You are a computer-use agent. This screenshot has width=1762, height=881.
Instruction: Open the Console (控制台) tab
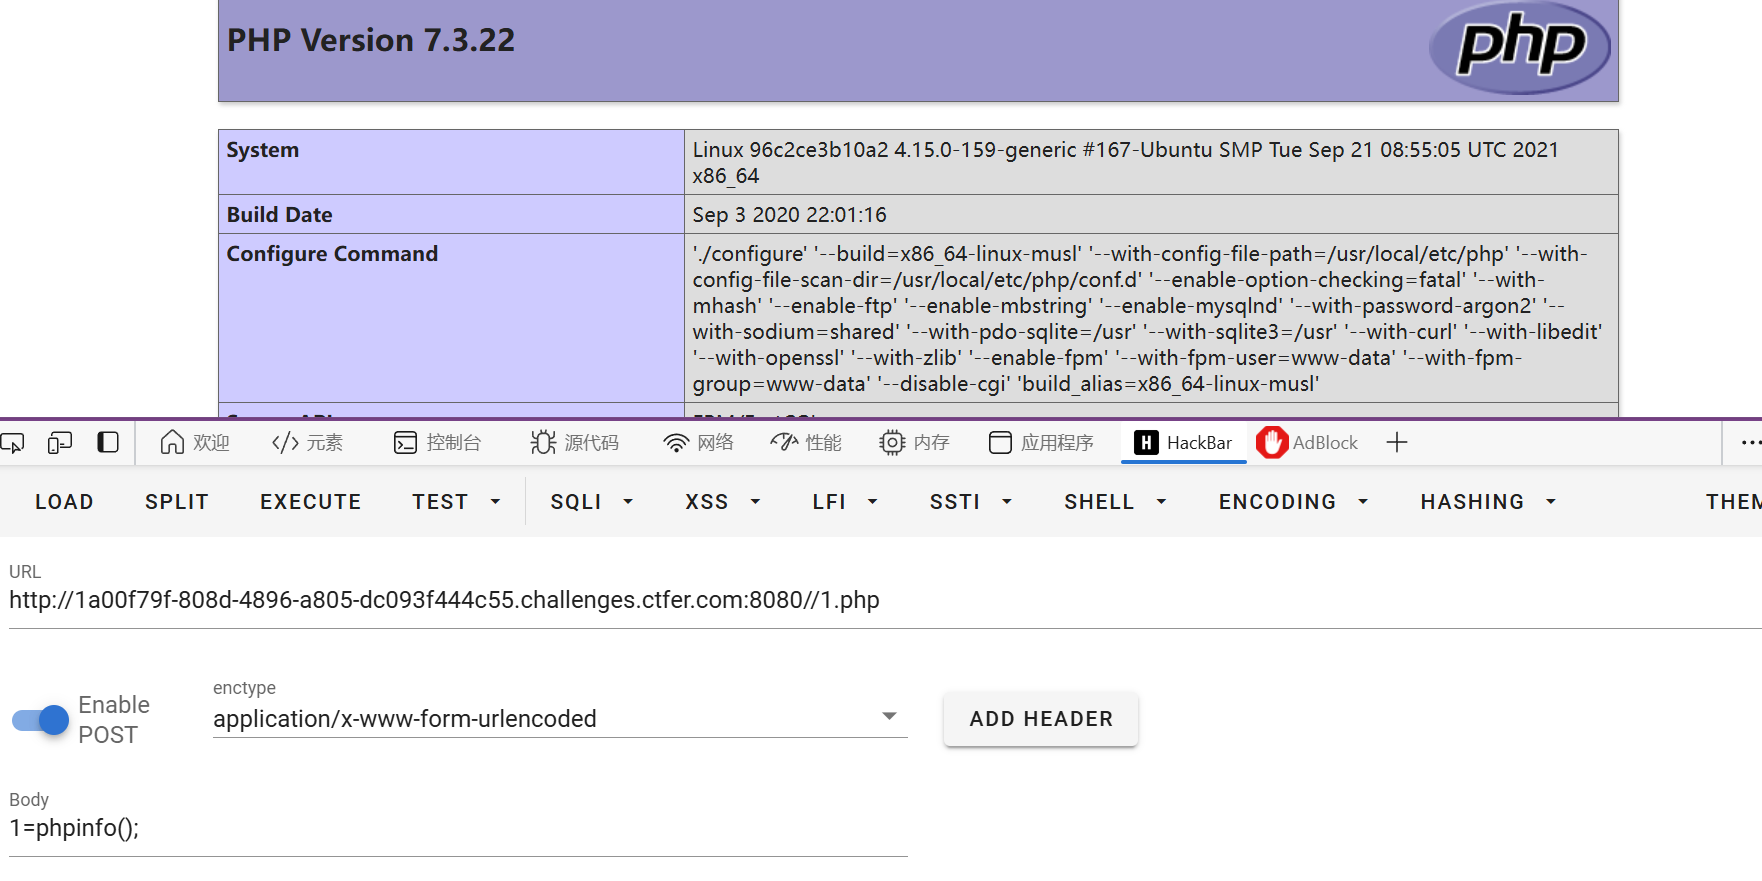click(x=437, y=442)
